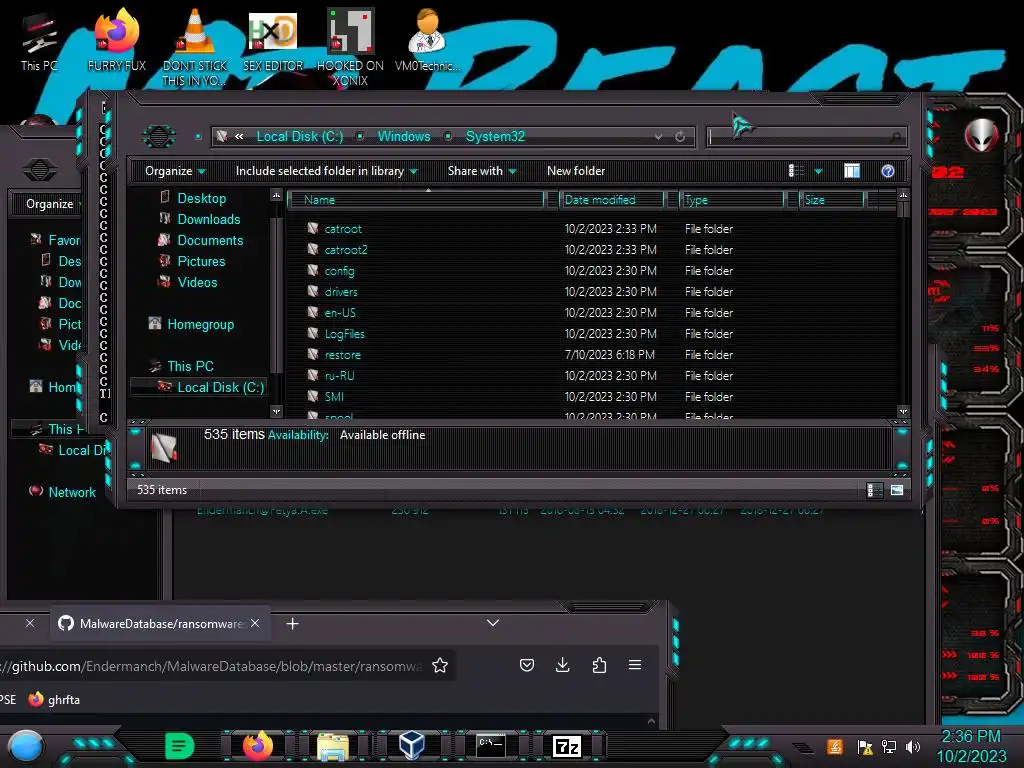Open Firefox list all tabs chevron
This screenshot has width=1024, height=768.
coord(493,623)
